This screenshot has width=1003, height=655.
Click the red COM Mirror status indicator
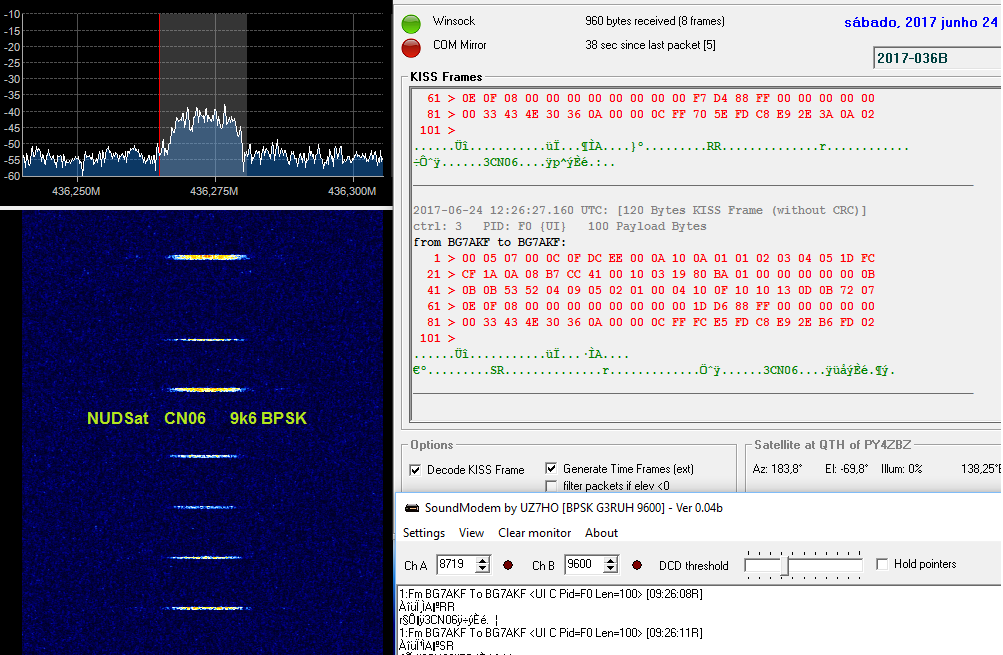click(x=410, y=47)
